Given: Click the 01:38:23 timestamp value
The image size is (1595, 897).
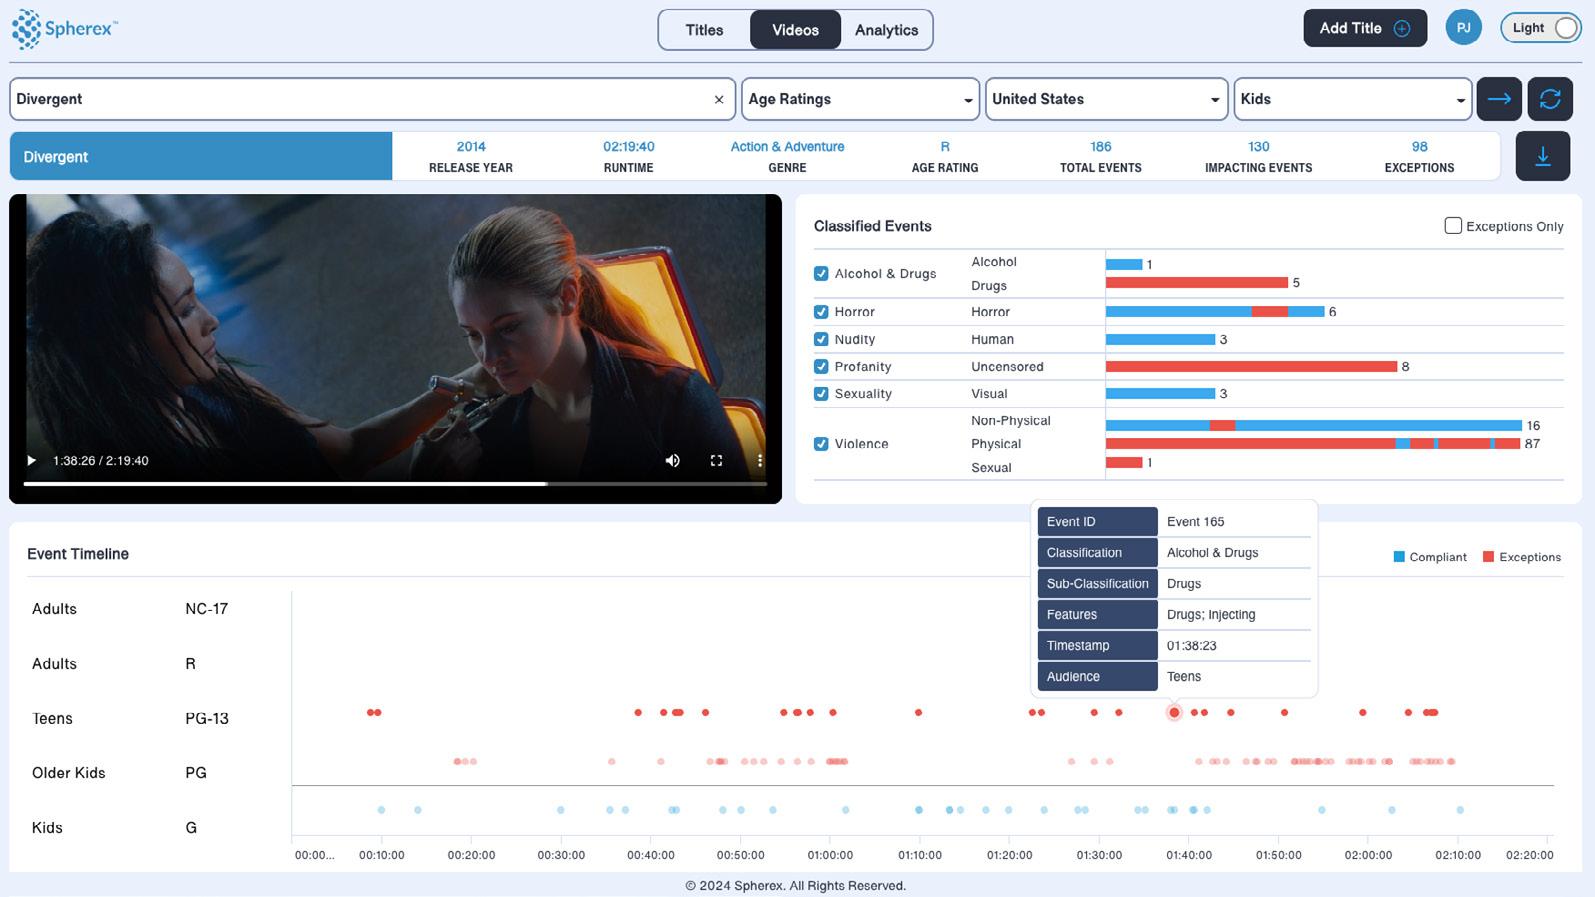Looking at the screenshot, I should [x=1192, y=646].
